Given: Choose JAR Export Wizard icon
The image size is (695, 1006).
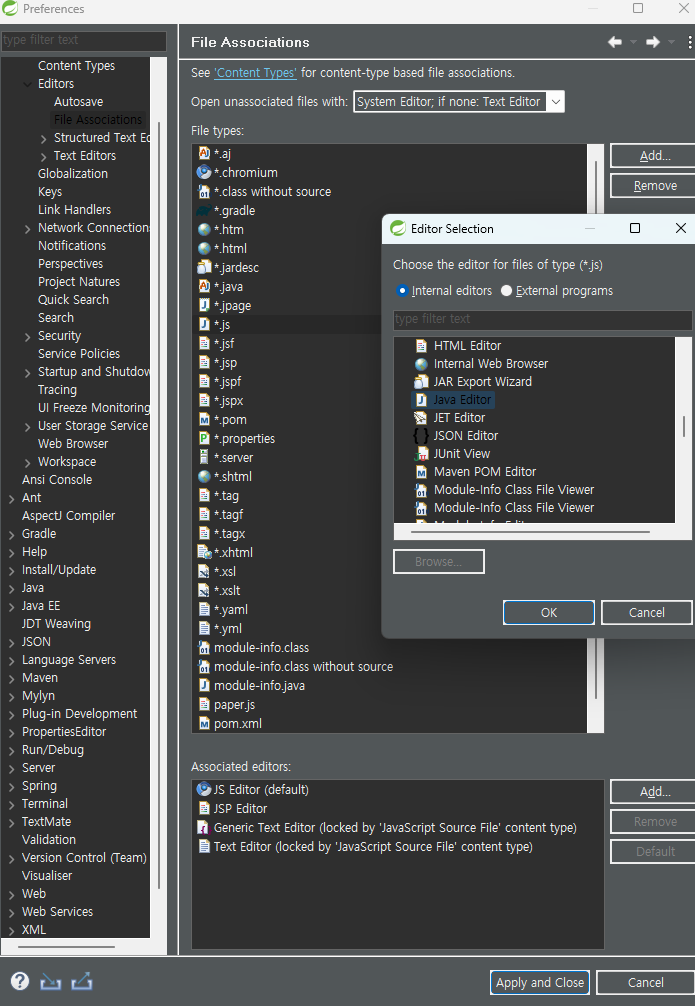Looking at the screenshot, I should [421, 382].
